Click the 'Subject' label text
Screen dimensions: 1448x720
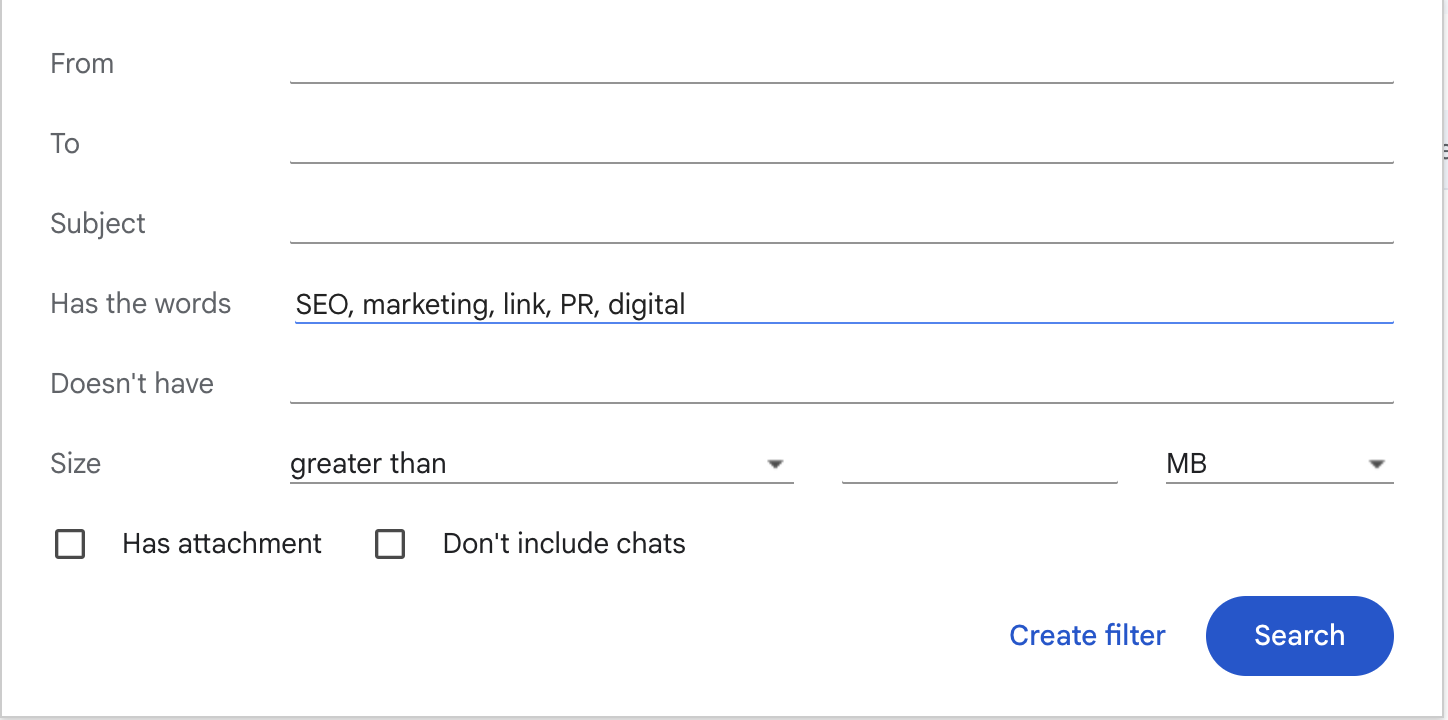pyautogui.click(x=98, y=224)
